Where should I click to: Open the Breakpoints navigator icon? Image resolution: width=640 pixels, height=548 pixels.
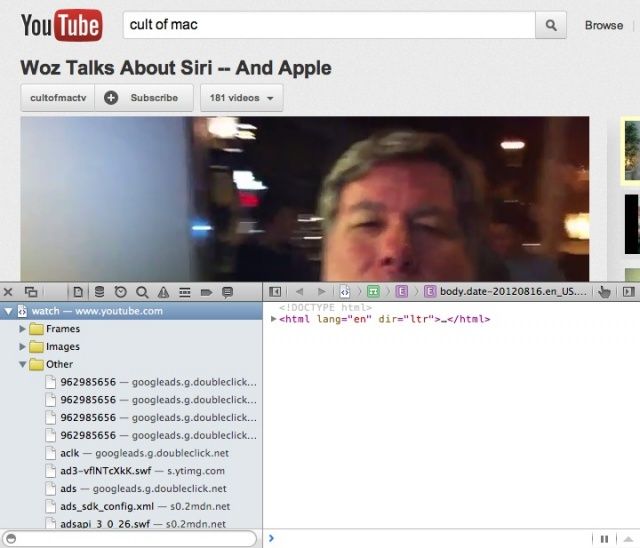click(206, 292)
